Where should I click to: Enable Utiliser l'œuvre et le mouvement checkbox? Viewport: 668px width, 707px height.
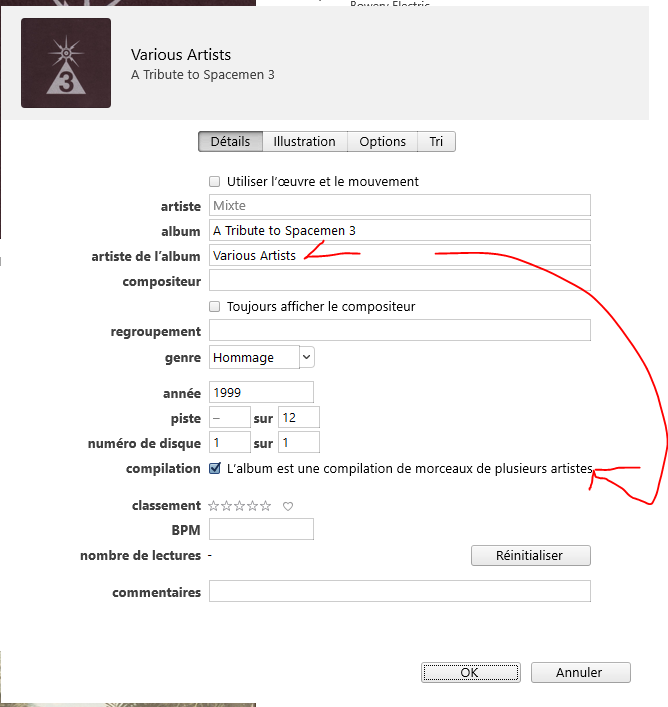(215, 181)
